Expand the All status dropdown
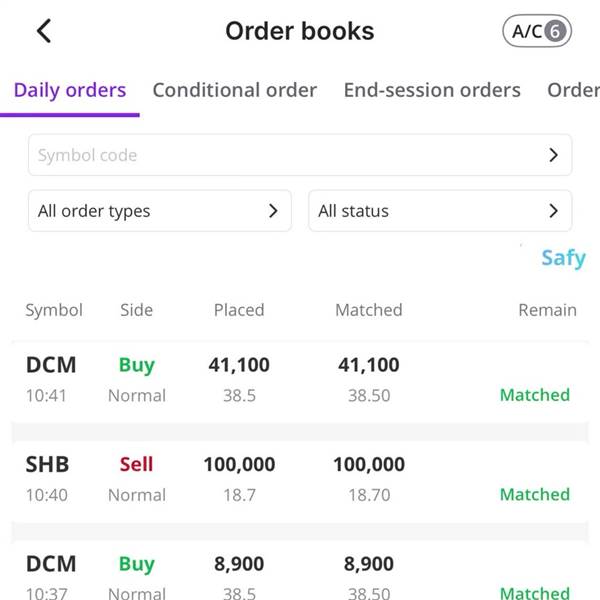The height and width of the screenshot is (600, 600). (440, 211)
